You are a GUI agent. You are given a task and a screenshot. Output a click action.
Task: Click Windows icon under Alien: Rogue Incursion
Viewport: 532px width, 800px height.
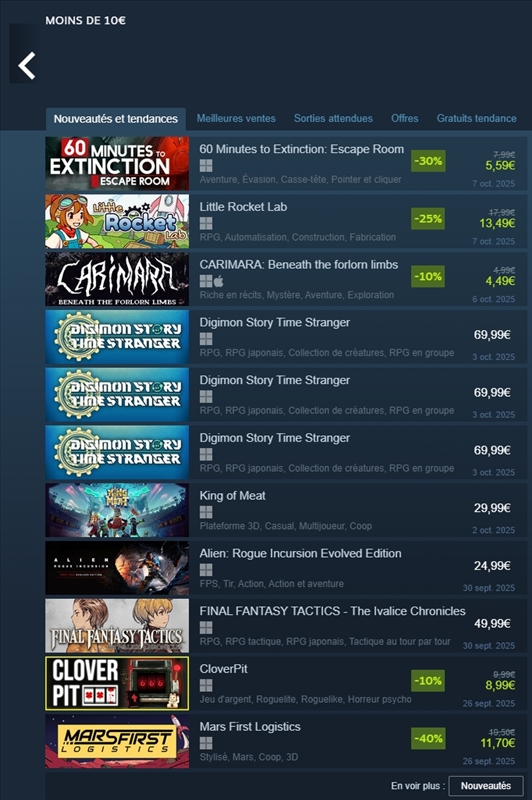tap(206, 570)
